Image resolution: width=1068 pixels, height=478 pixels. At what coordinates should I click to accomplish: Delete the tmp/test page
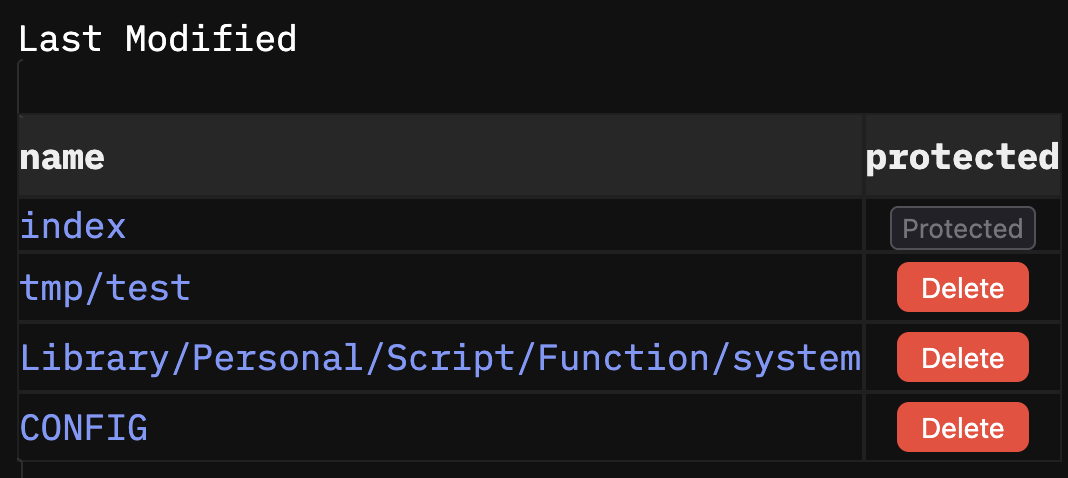click(x=962, y=287)
